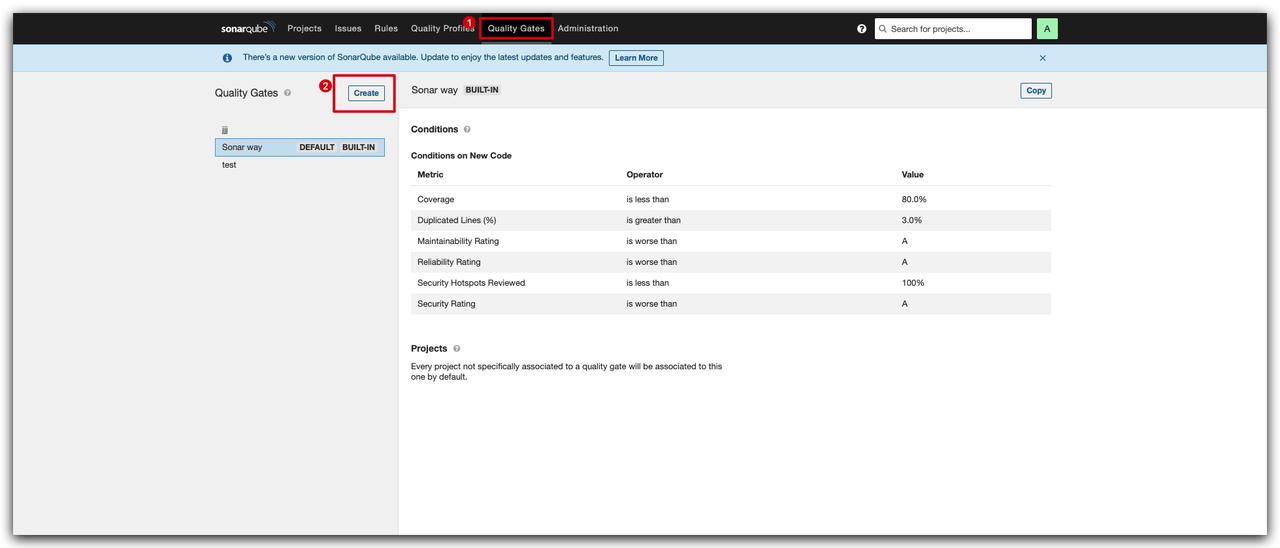Switch to the Quality Gates tab
Screen dimensions: 1280x548
pyautogui.click(x=516, y=29)
